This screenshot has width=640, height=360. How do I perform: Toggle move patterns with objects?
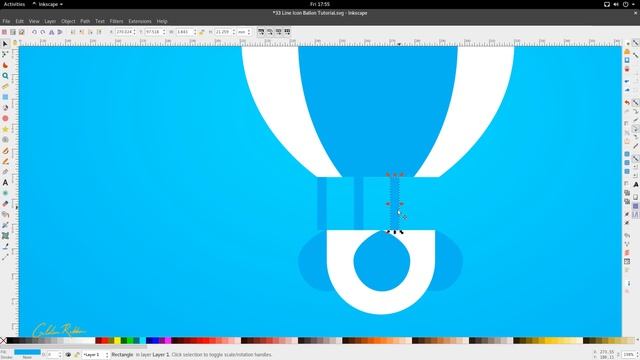pyautogui.click(x=287, y=32)
